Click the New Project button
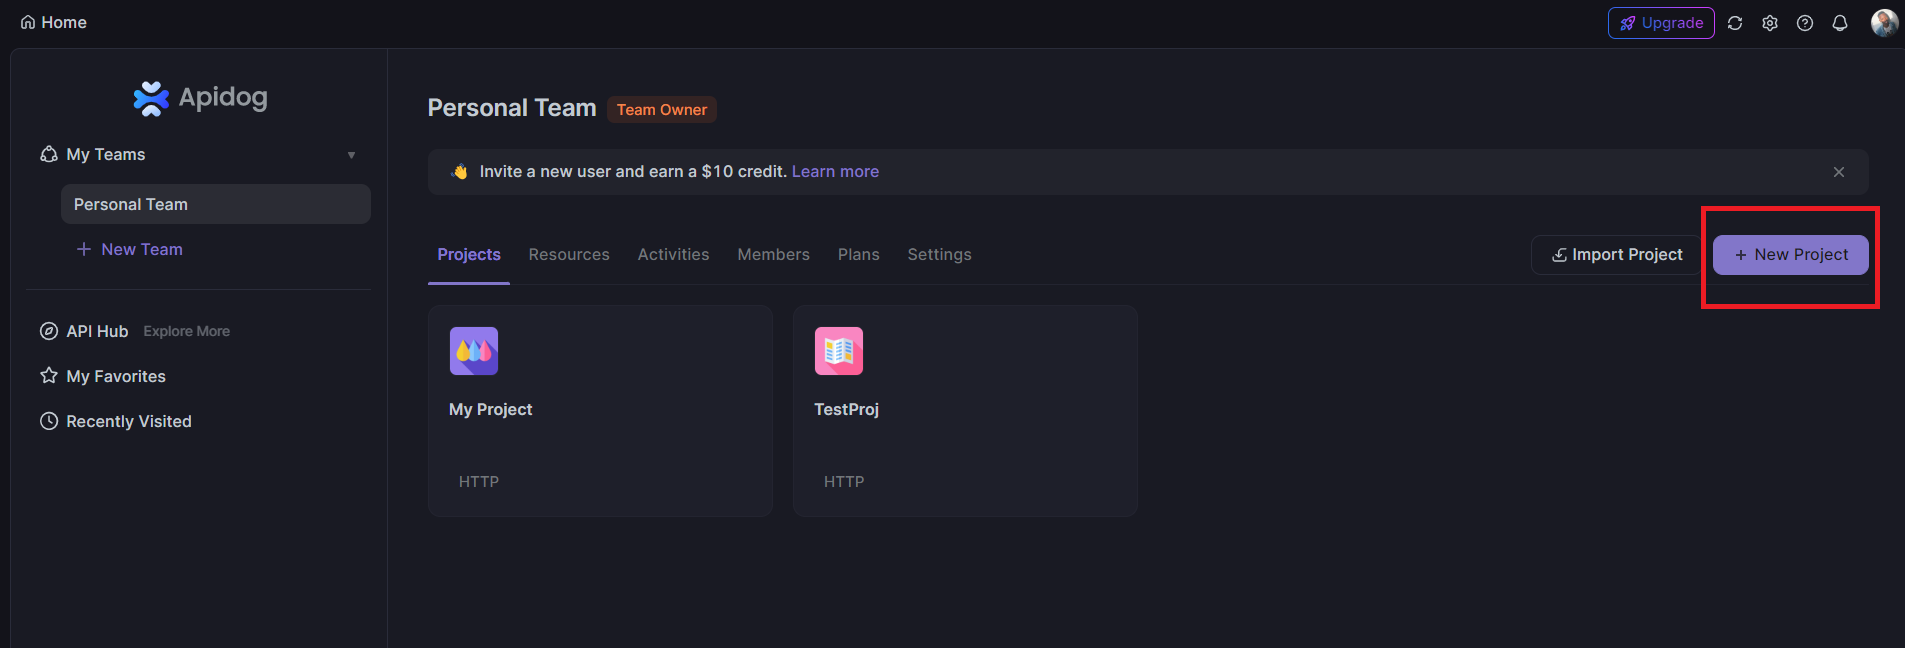Screen dimensions: 1905x648 [x=1791, y=255]
